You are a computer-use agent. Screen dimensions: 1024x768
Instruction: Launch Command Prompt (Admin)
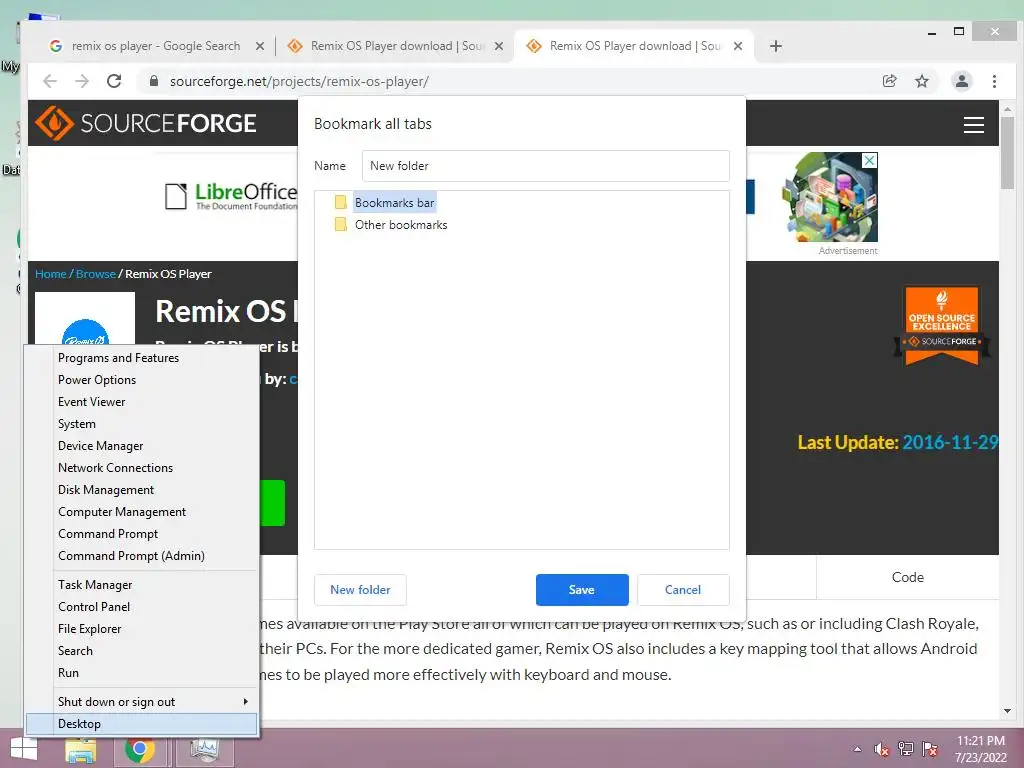[142, 556]
